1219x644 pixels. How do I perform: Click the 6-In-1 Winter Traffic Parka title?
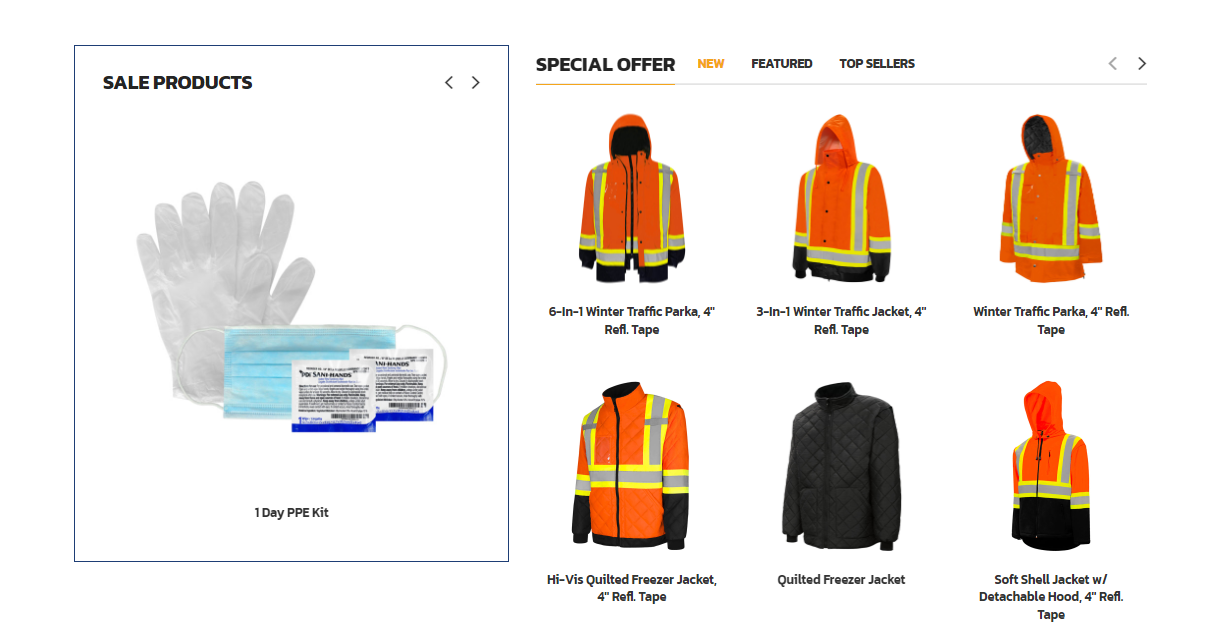point(632,321)
